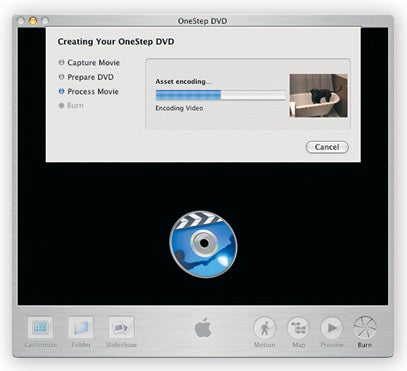The height and width of the screenshot is (371, 407).
Task: Click the dog-in-bathtub video thumbnail
Action: pos(318,95)
